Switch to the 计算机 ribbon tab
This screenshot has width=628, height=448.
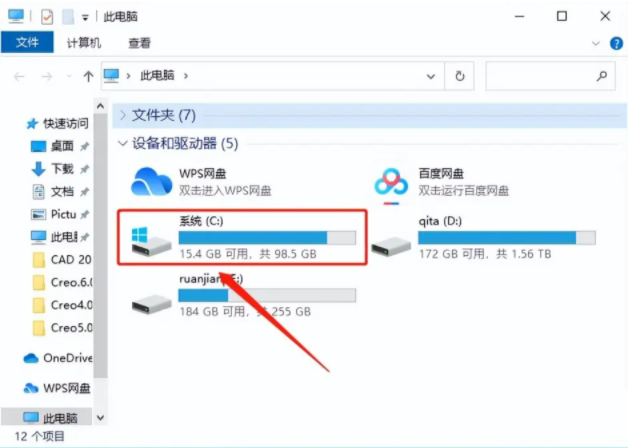pyautogui.click(x=84, y=43)
